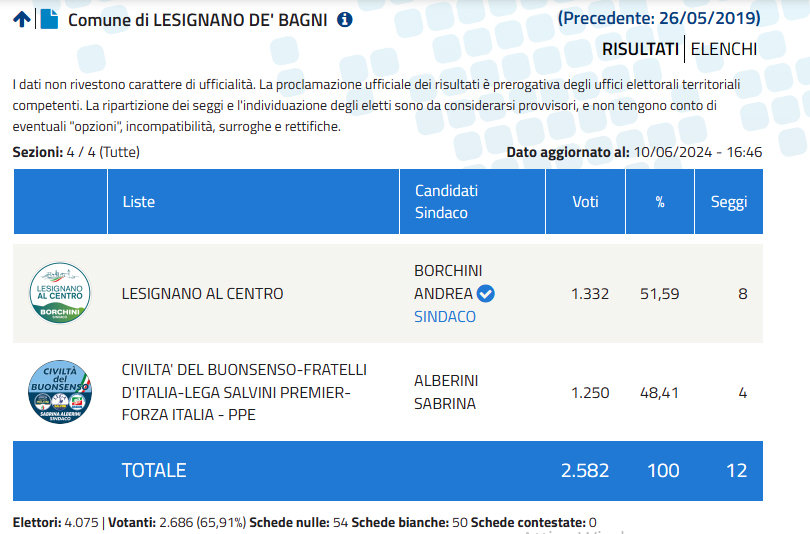Open the blue document page icon
This screenshot has height=534, width=810.
click(x=49, y=19)
